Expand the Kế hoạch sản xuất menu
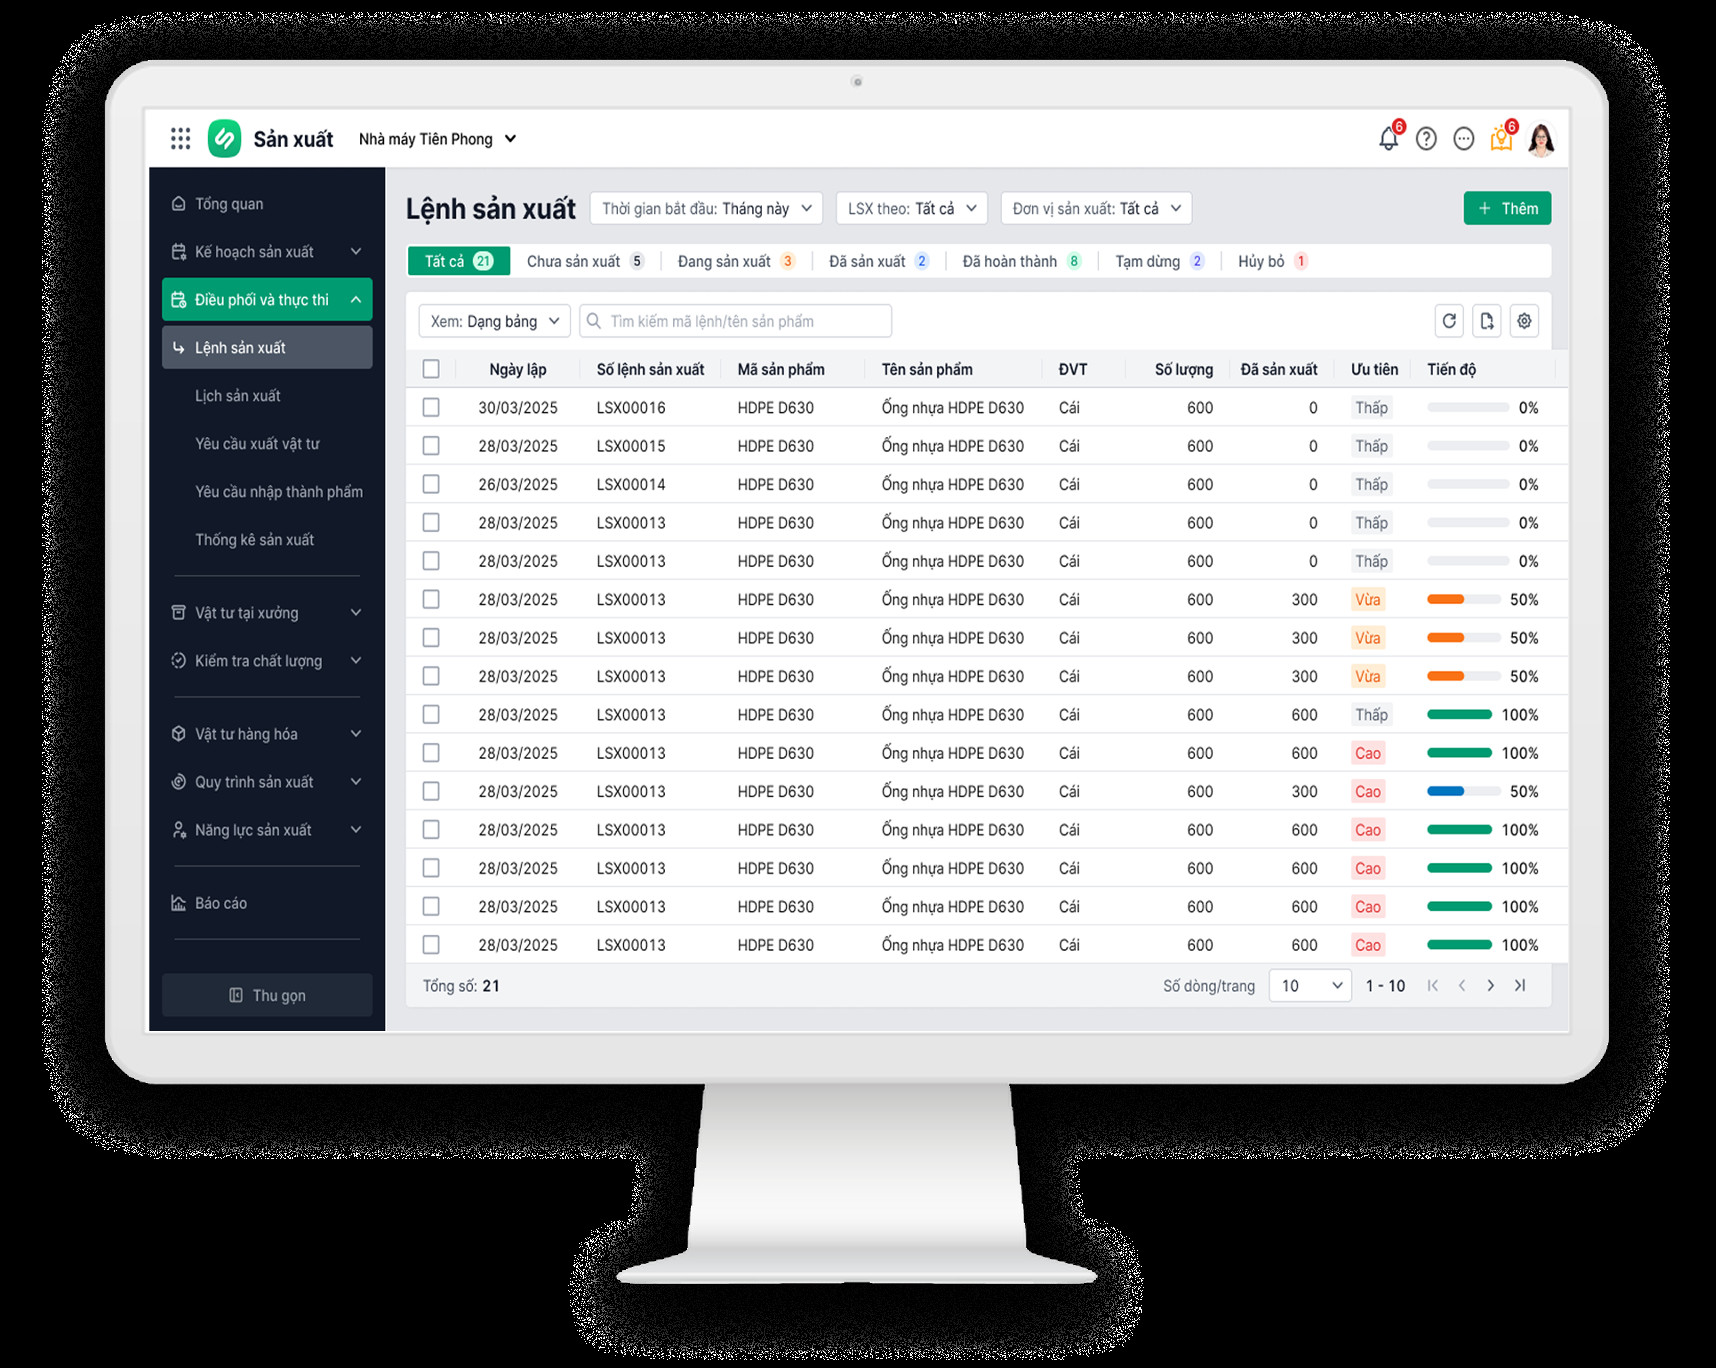The height and width of the screenshot is (1368, 1716). pyautogui.click(x=267, y=252)
